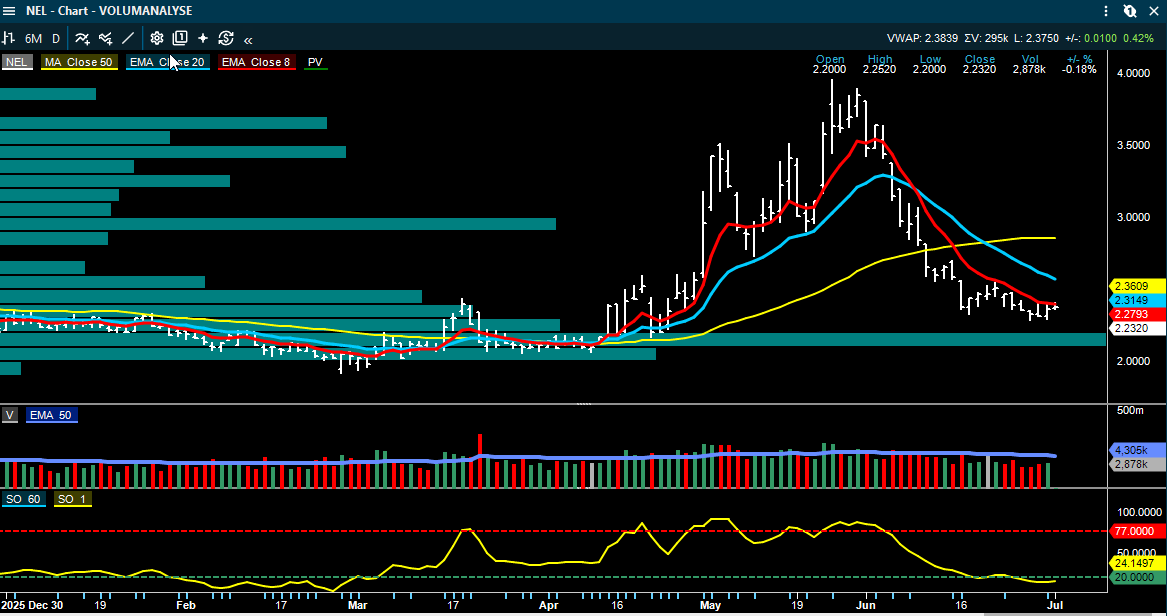Open MA Close 50 indicator legend

point(79,62)
